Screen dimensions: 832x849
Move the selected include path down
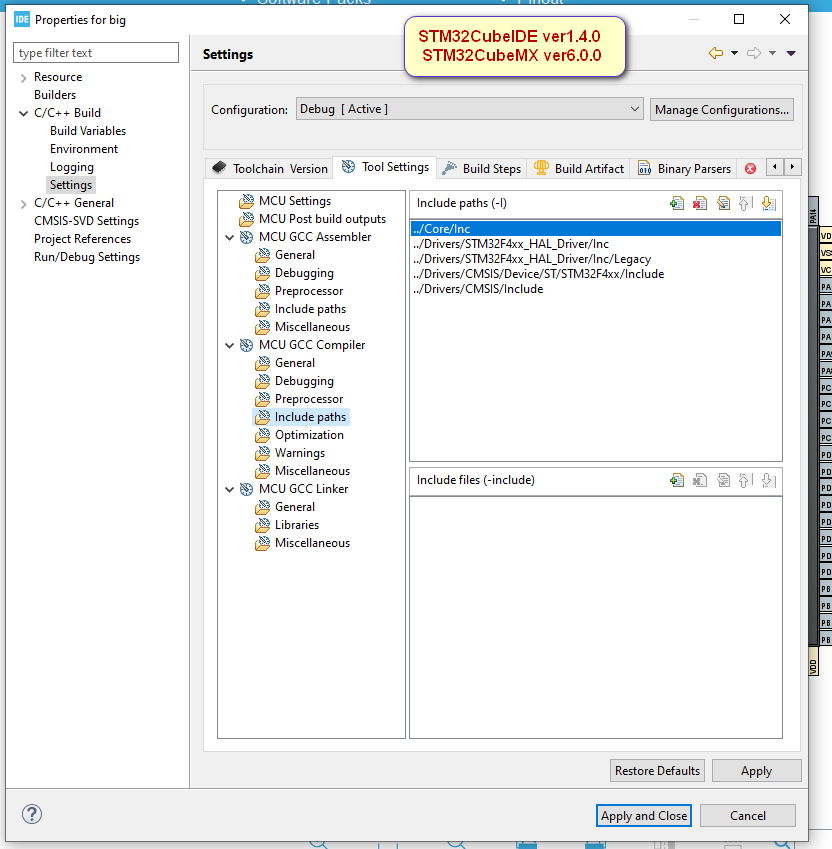769,204
